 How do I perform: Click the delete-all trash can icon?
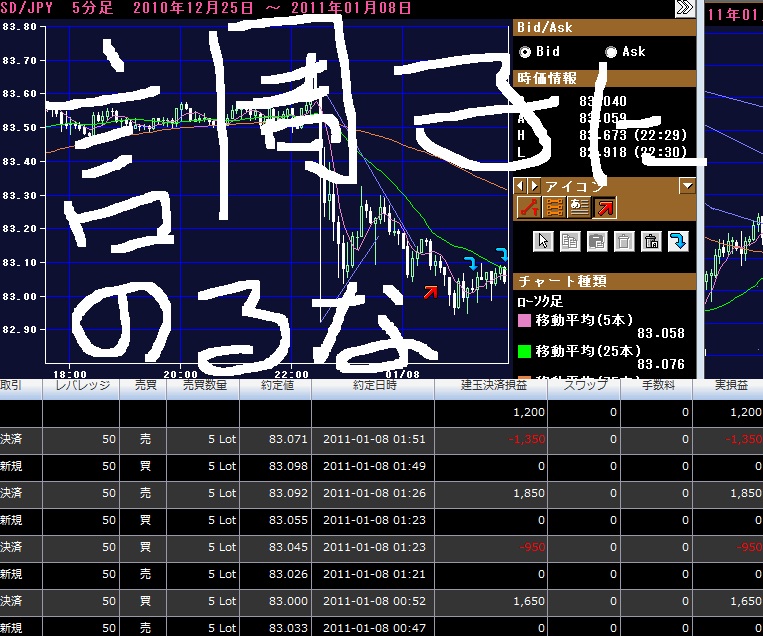651,241
